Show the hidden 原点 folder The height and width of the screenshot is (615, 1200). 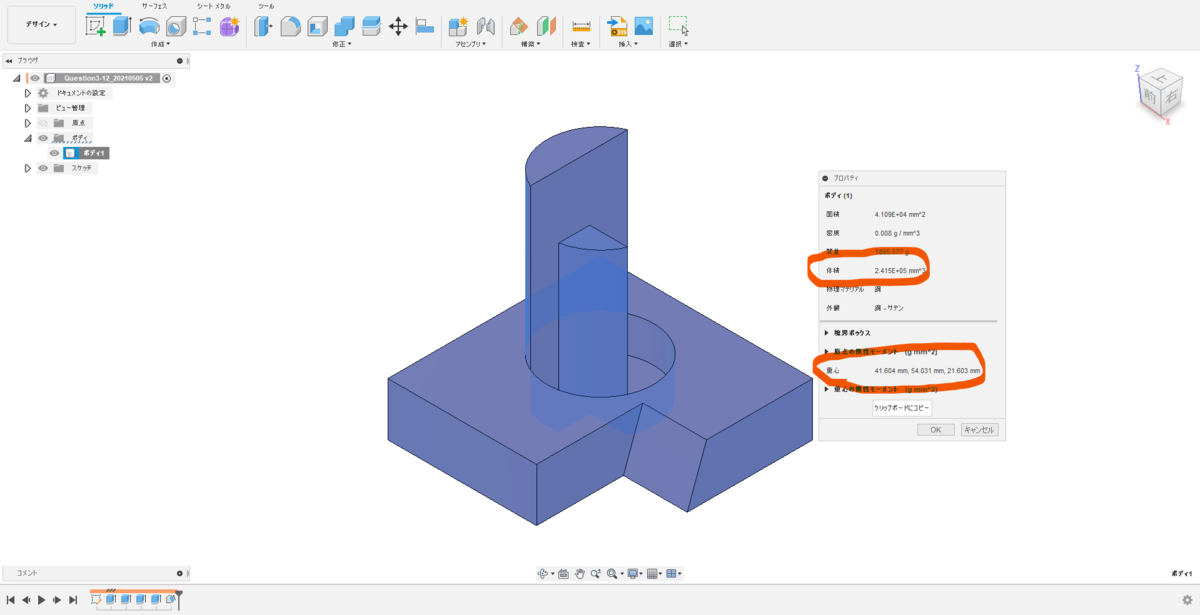43,123
